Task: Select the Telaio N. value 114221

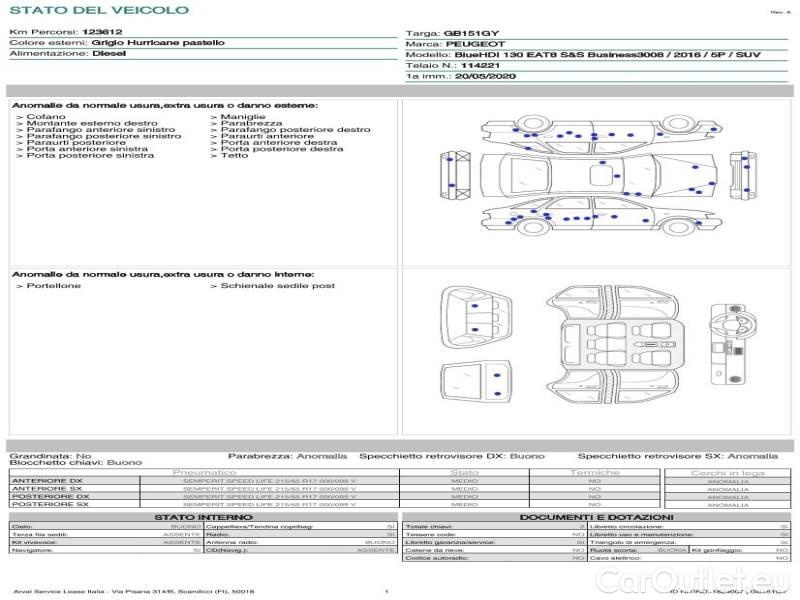Action: [480, 65]
